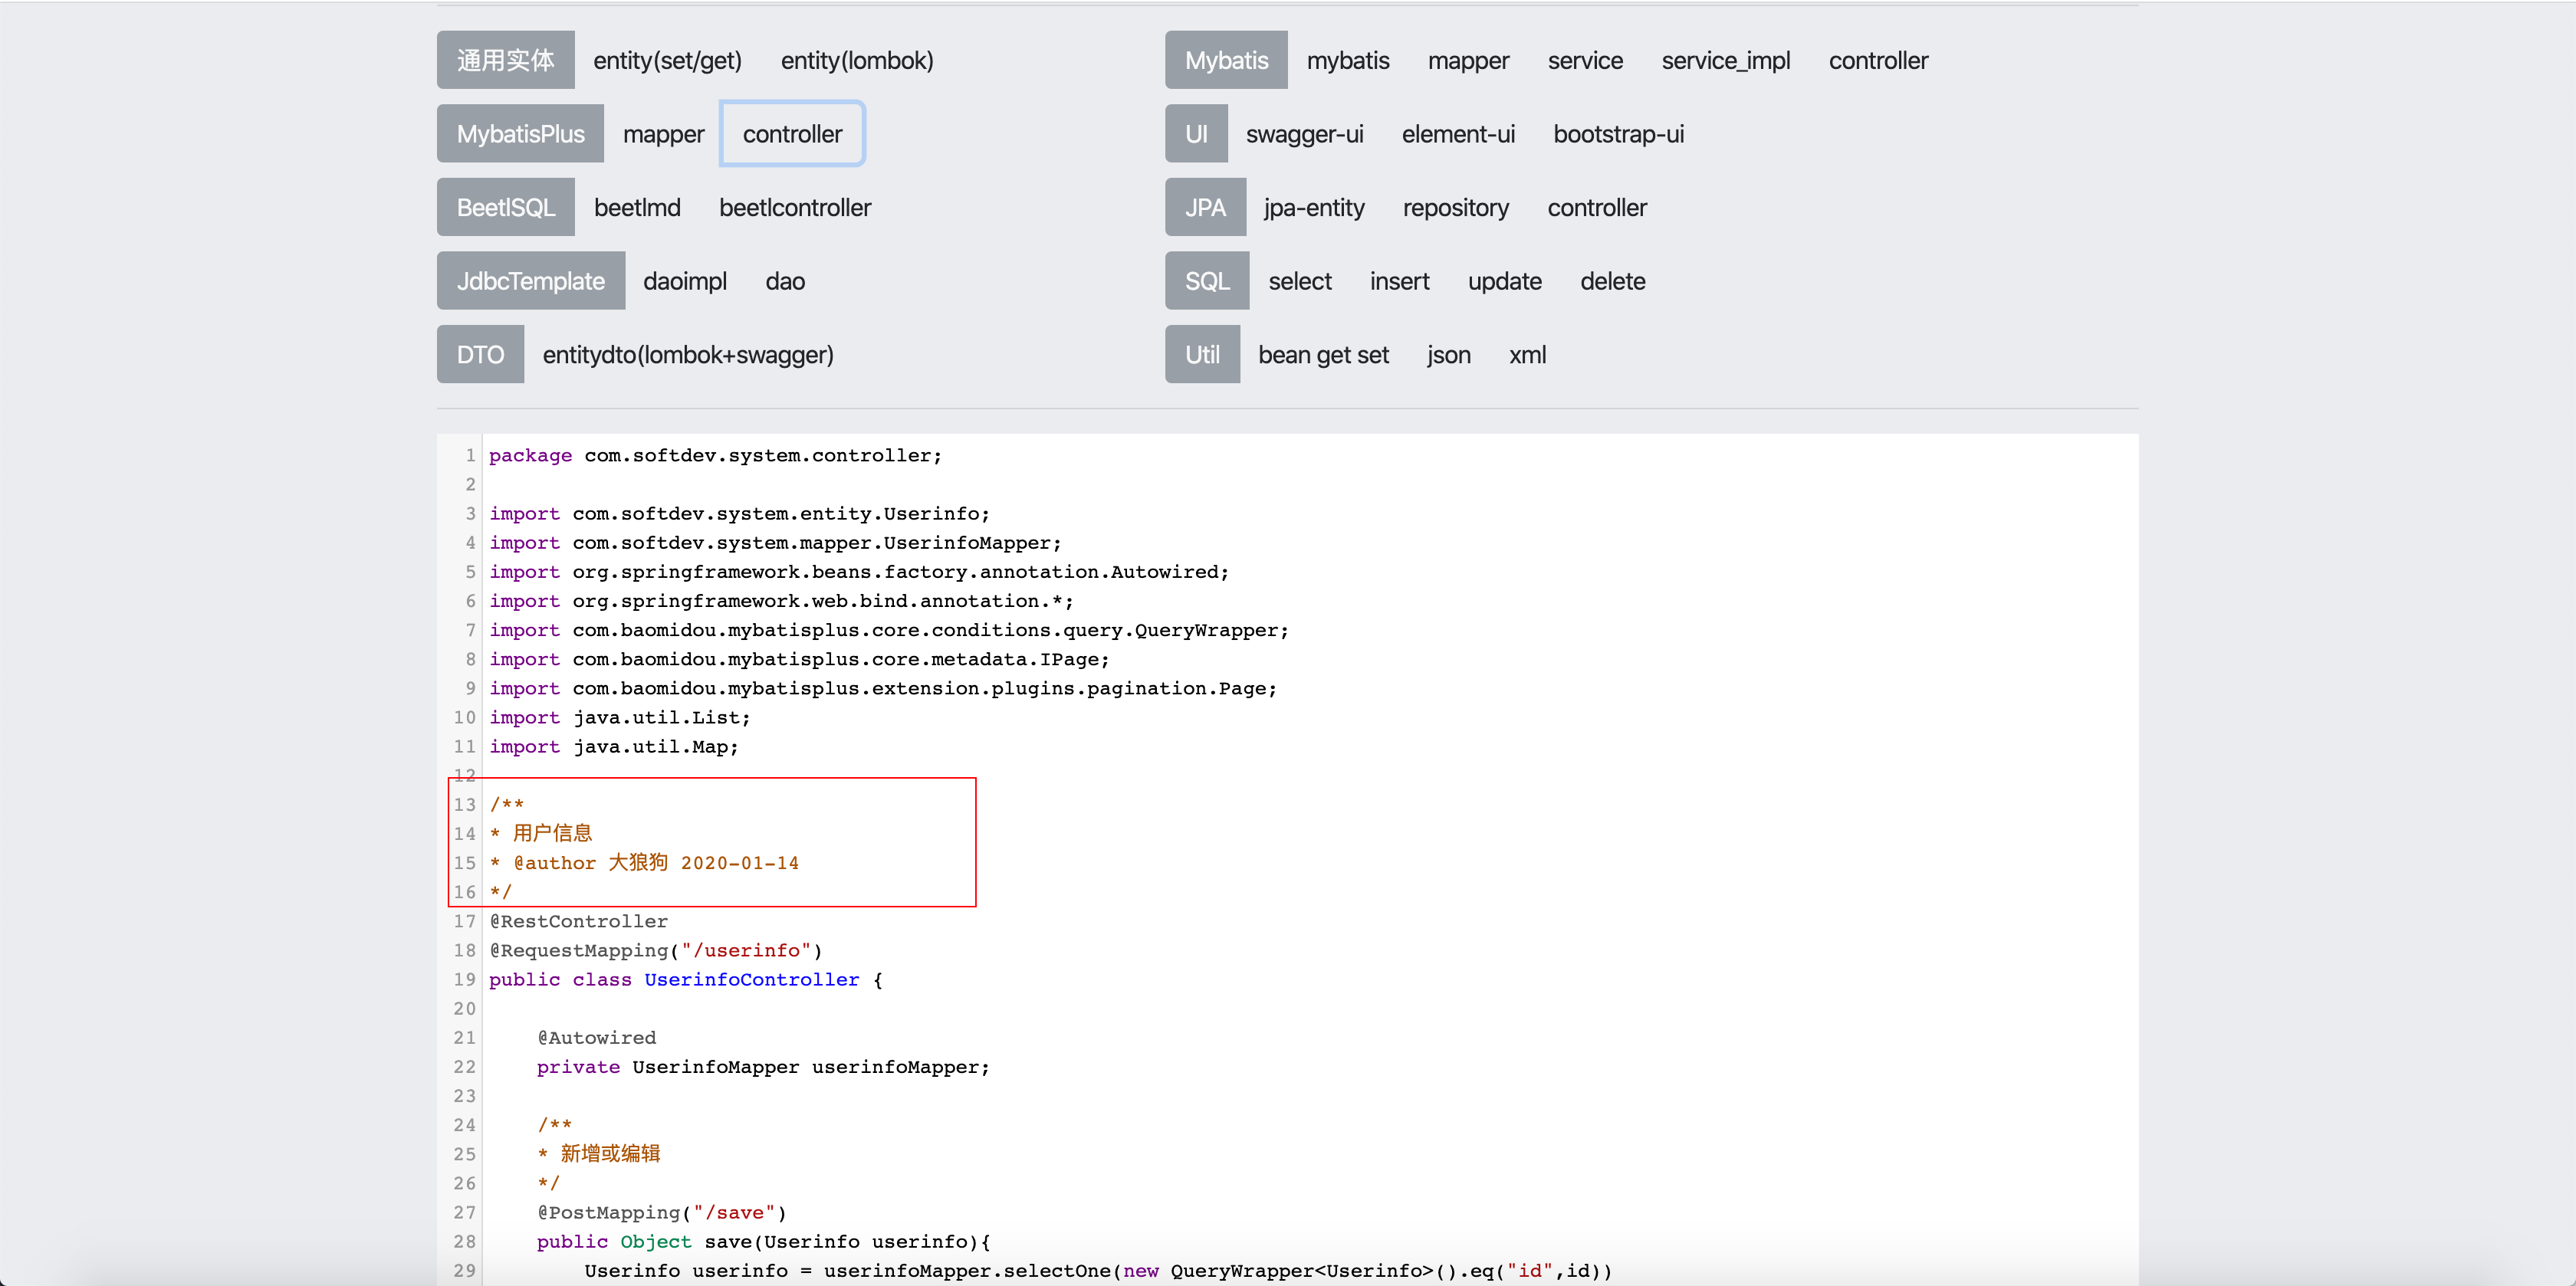The image size is (2576, 1286).
Task: Click the package declaration code line
Action: [714, 456]
